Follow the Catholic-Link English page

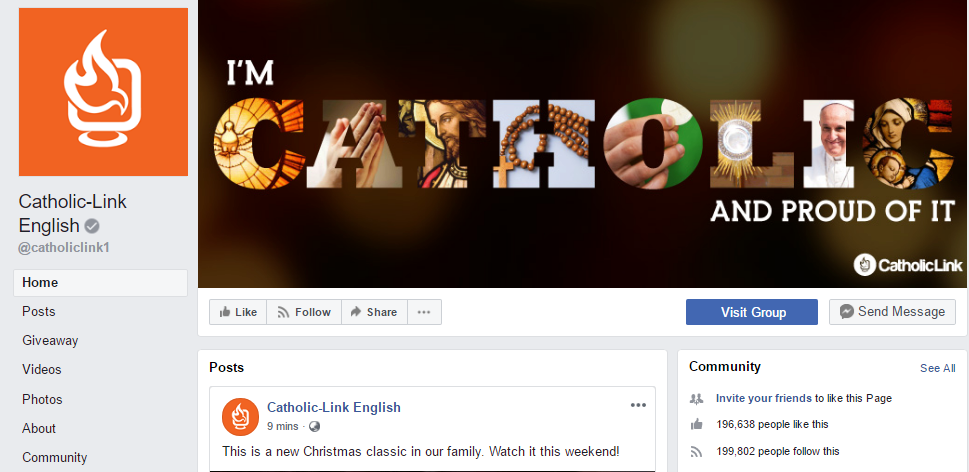(304, 312)
